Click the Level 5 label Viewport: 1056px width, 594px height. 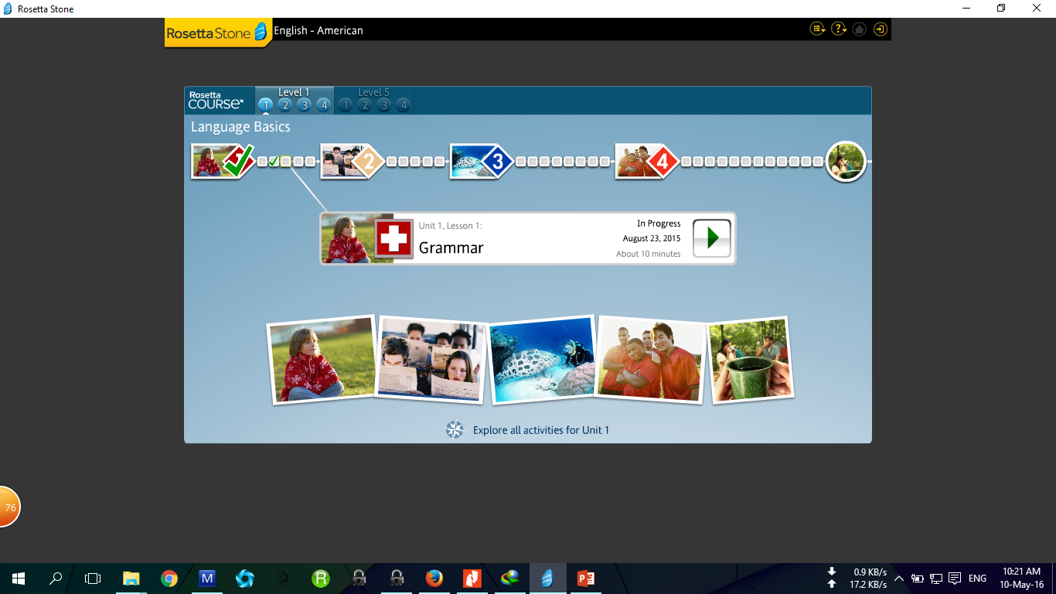[x=374, y=92]
